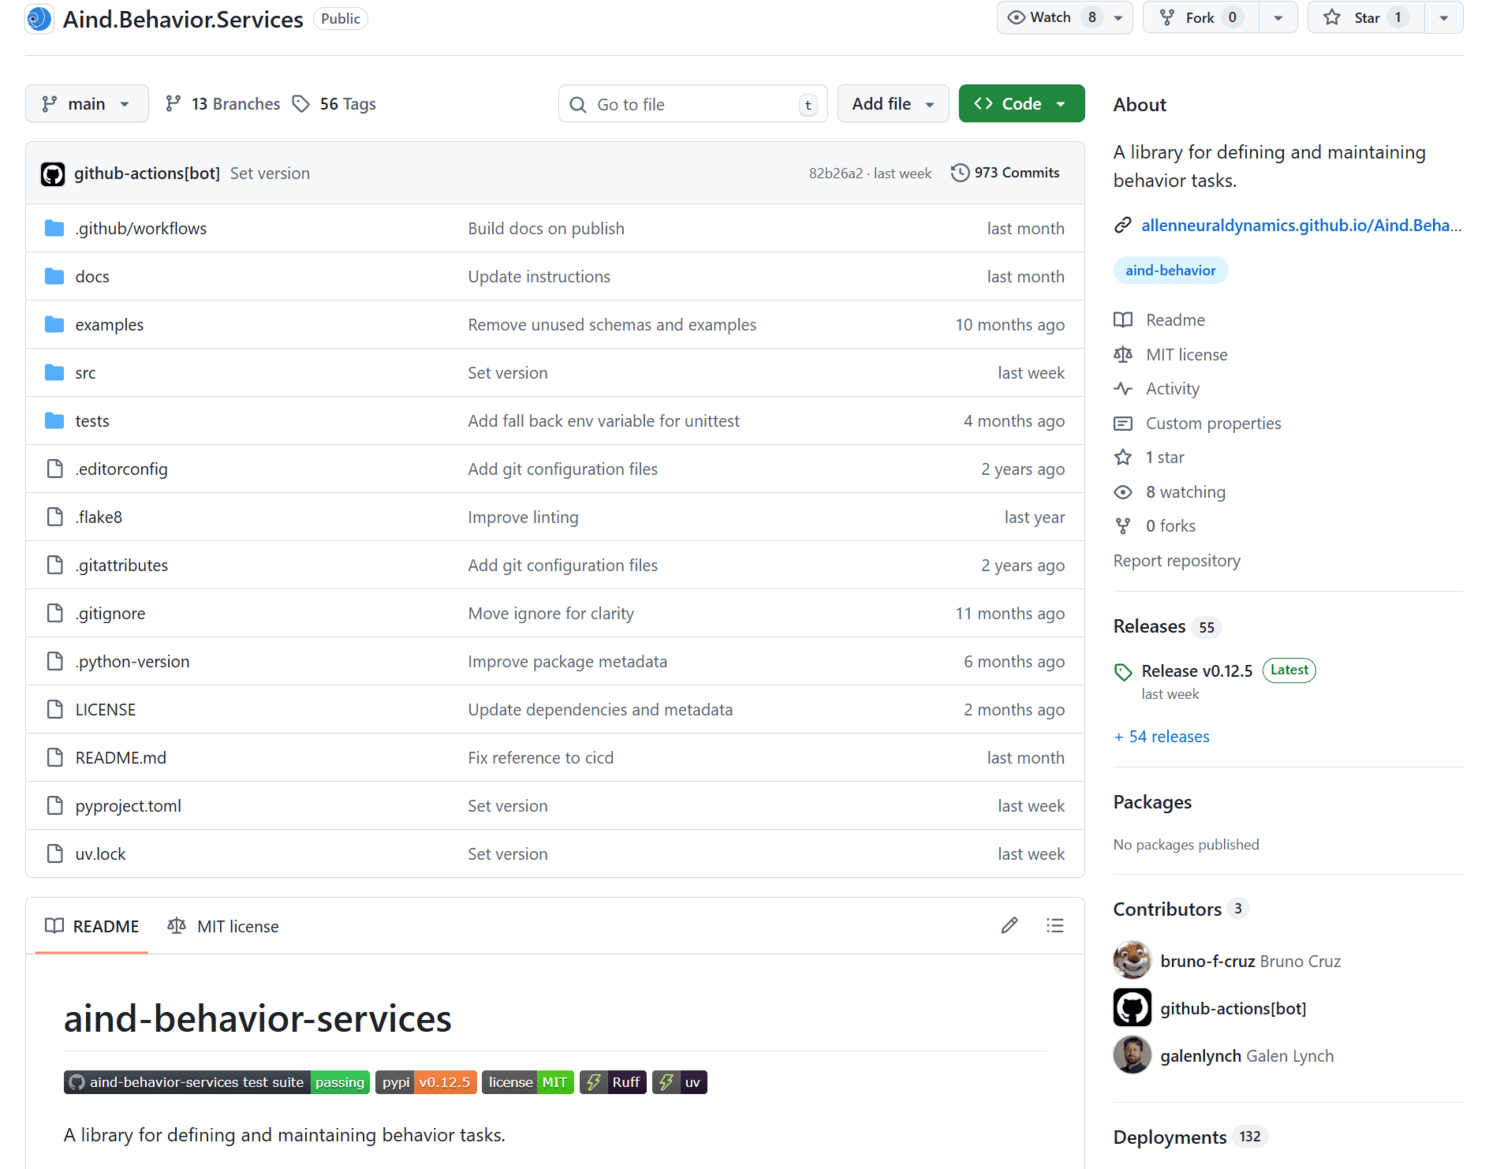Open Custom properties link
The image size is (1500, 1169).
click(x=1213, y=423)
